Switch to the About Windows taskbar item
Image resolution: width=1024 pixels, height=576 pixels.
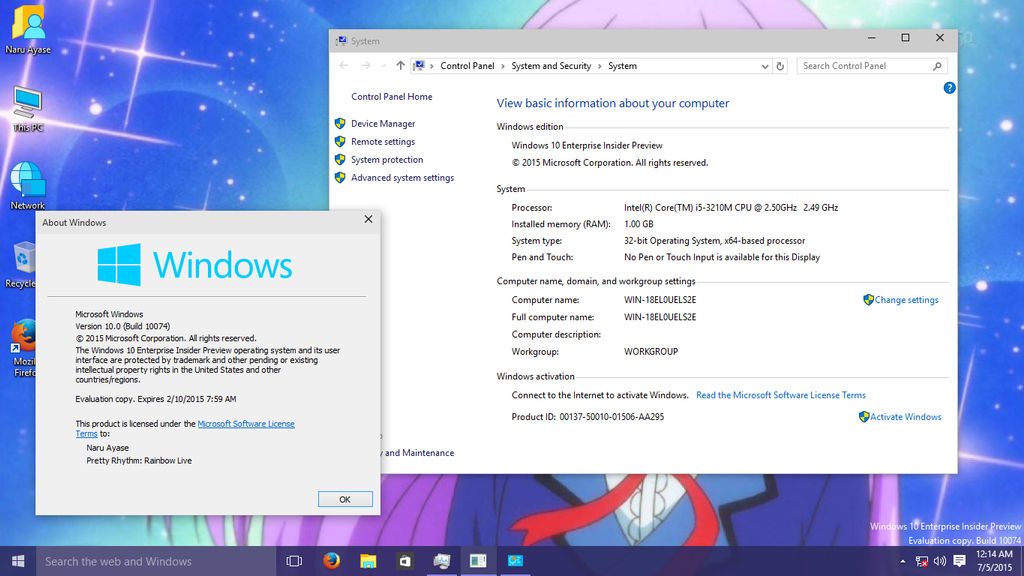pyautogui.click(x=478, y=561)
